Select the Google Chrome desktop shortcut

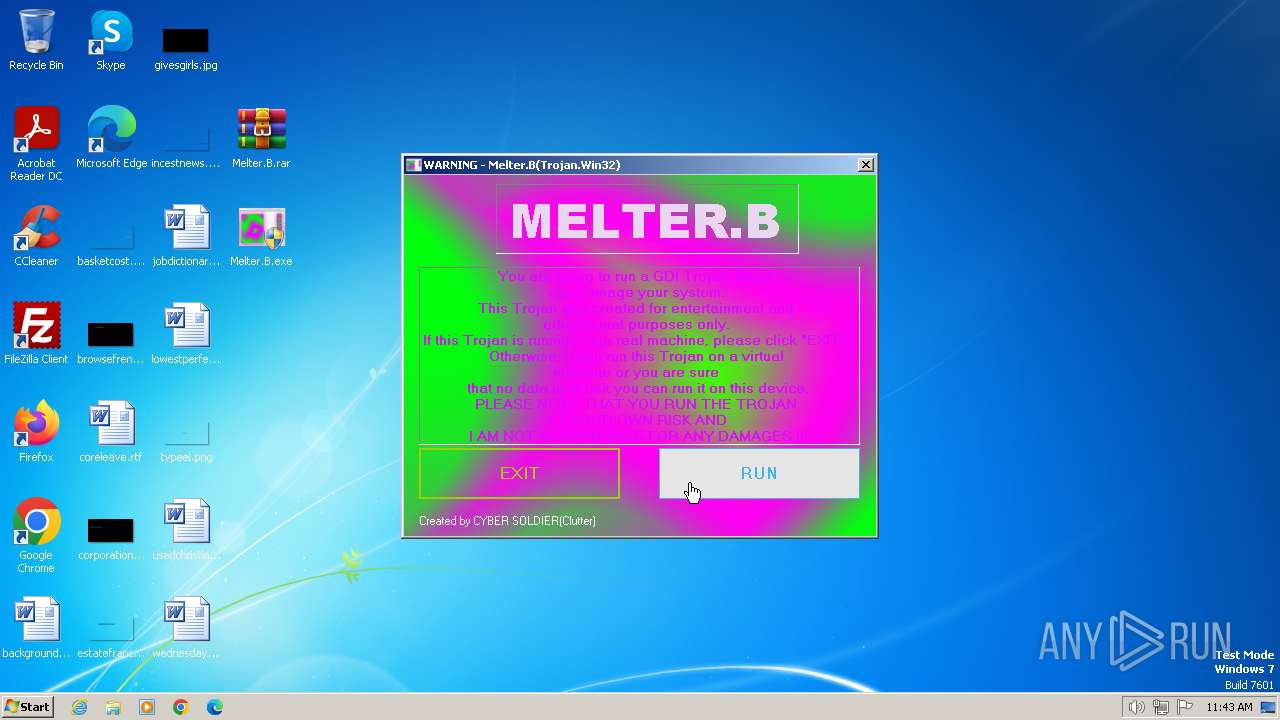click(x=36, y=536)
